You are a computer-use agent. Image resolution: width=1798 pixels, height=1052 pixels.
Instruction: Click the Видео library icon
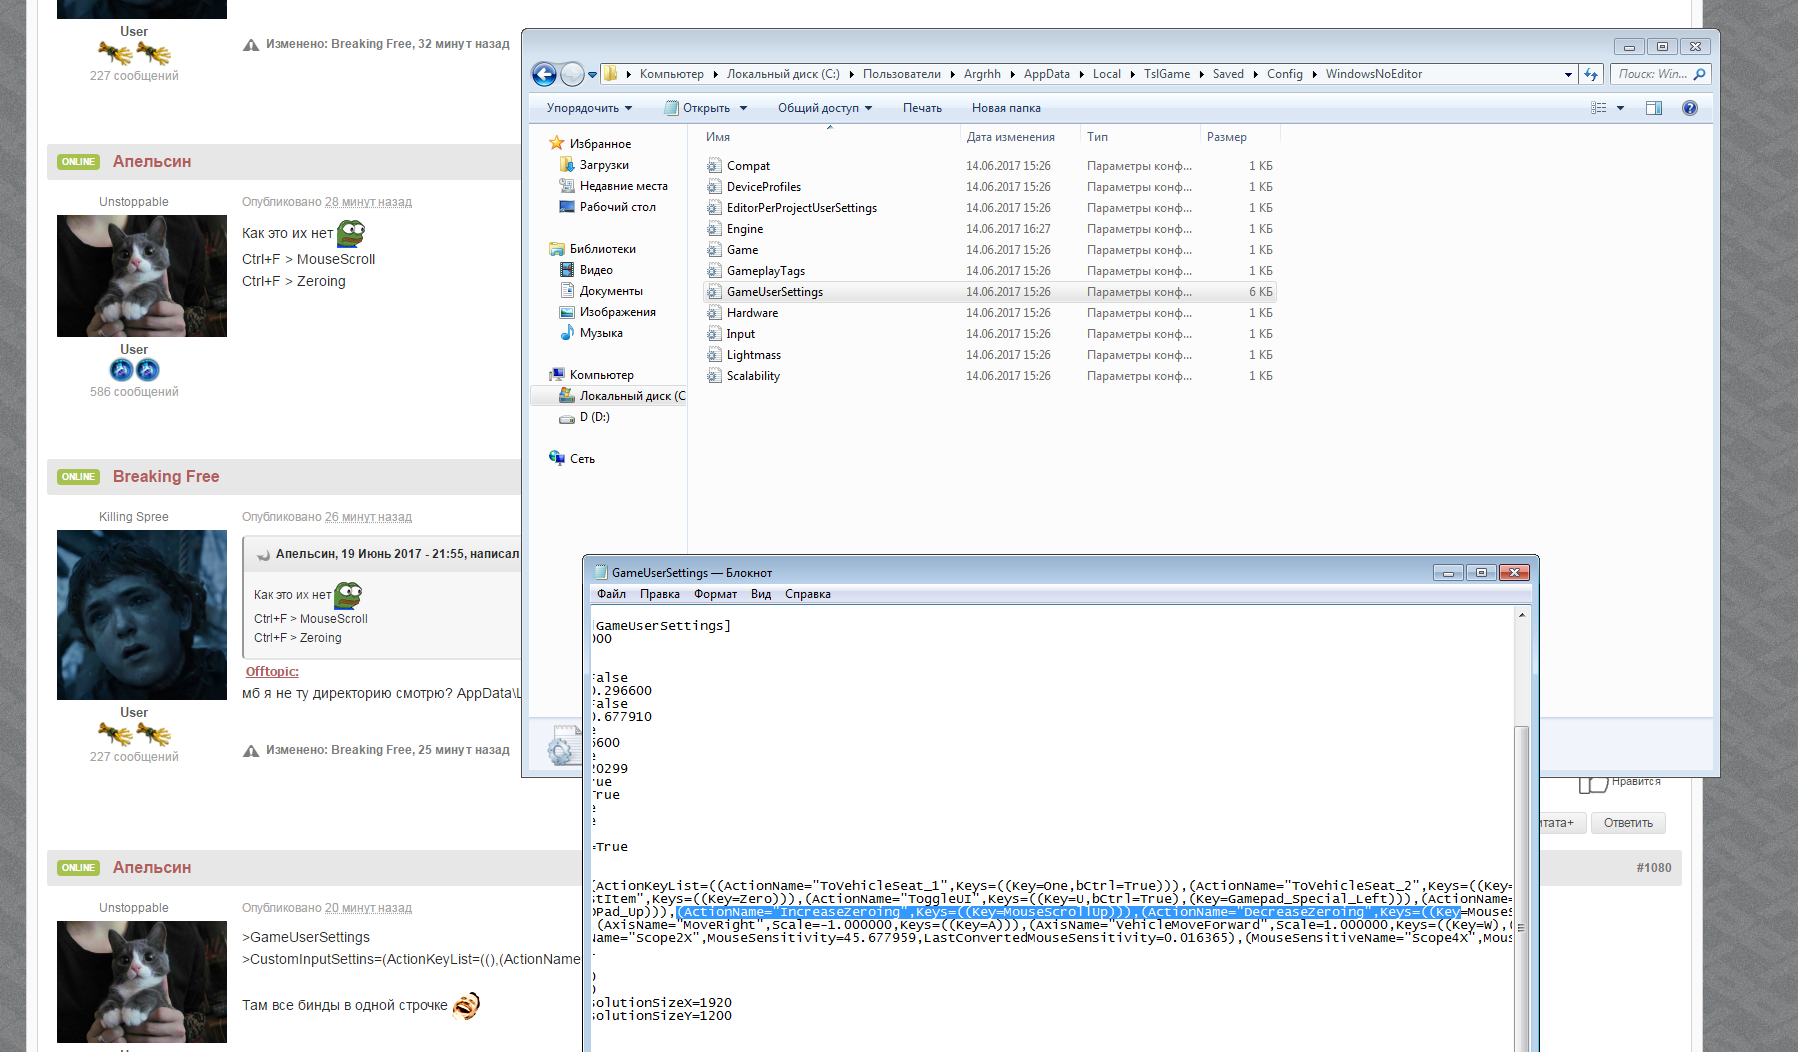pos(567,270)
